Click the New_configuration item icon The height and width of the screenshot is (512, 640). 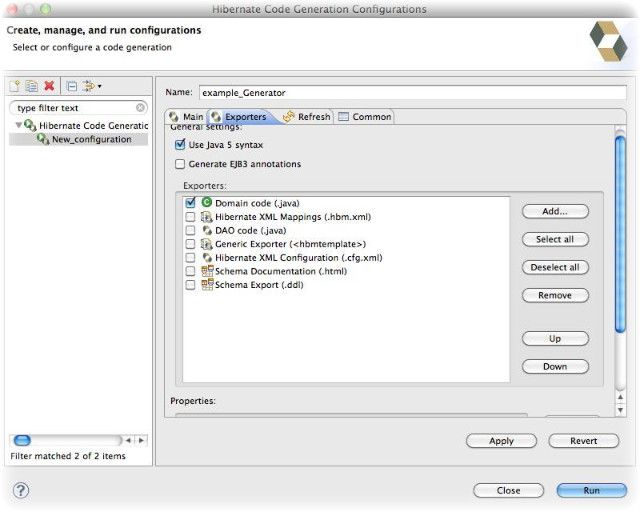(x=43, y=139)
